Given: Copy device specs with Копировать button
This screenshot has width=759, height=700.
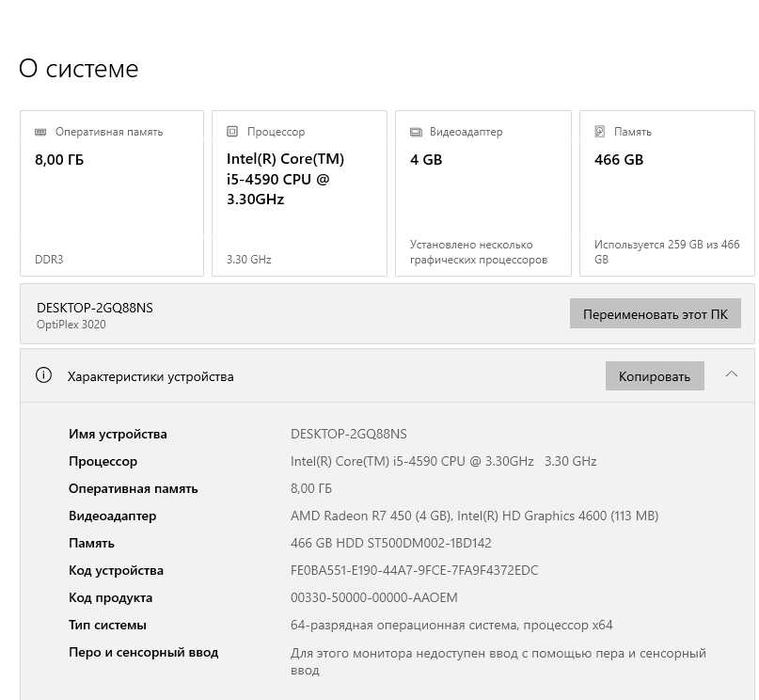Looking at the screenshot, I should pyautogui.click(x=654, y=376).
